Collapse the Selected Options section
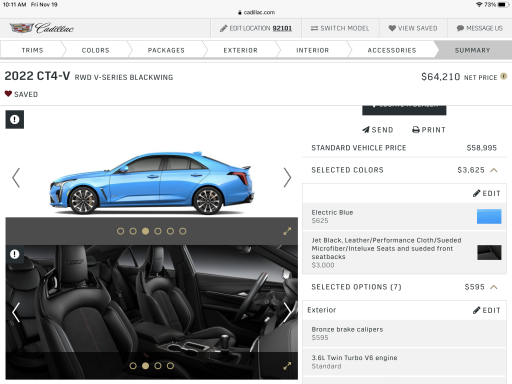The height and width of the screenshot is (384, 512). point(494,287)
